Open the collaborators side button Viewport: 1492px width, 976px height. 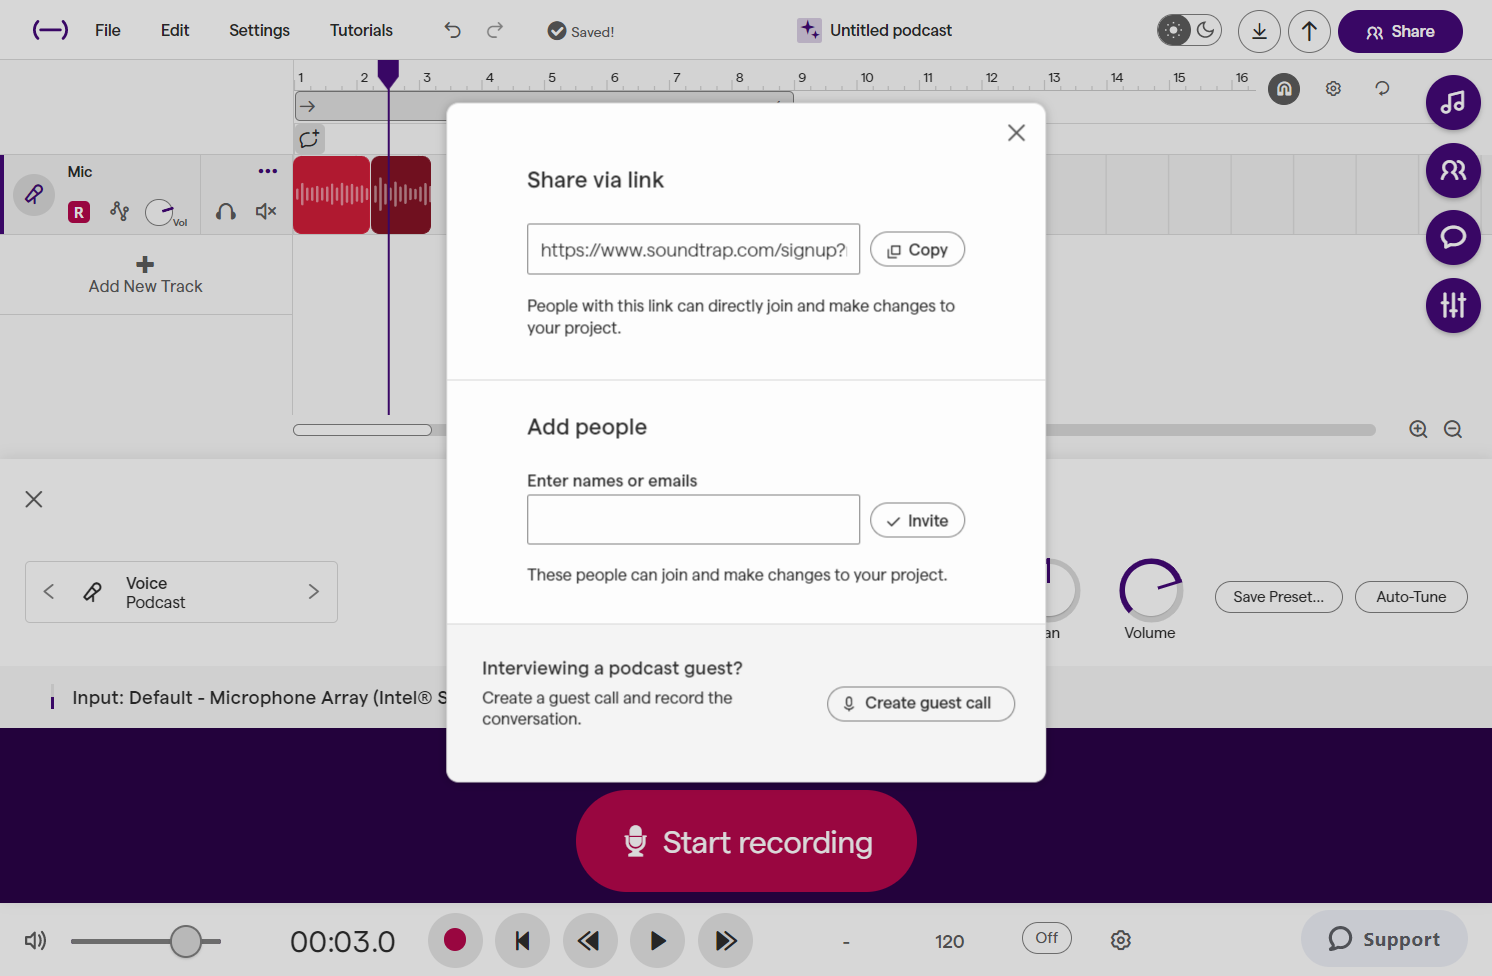click(1453, 170)
